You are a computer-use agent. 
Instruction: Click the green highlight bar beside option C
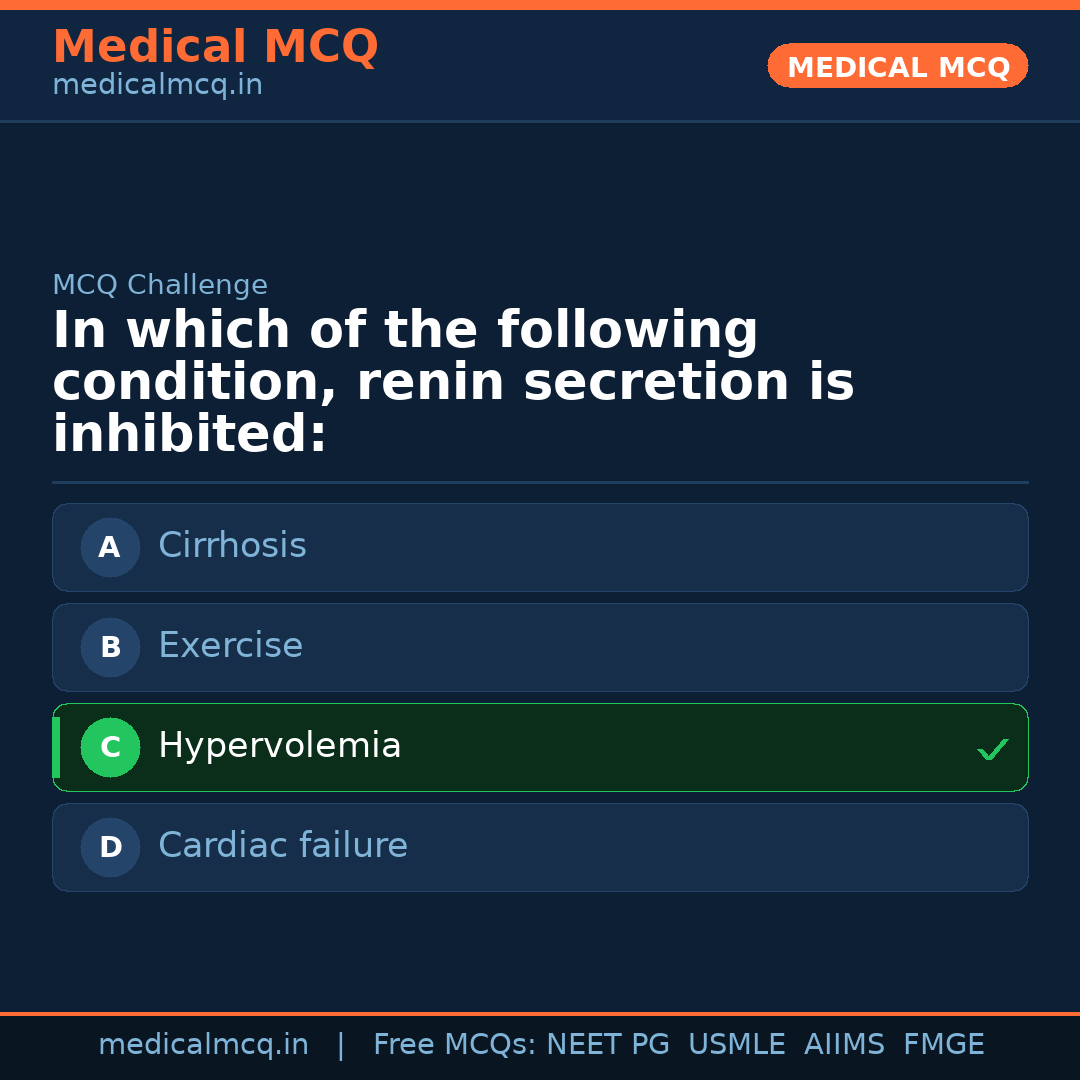coord(57,747)
